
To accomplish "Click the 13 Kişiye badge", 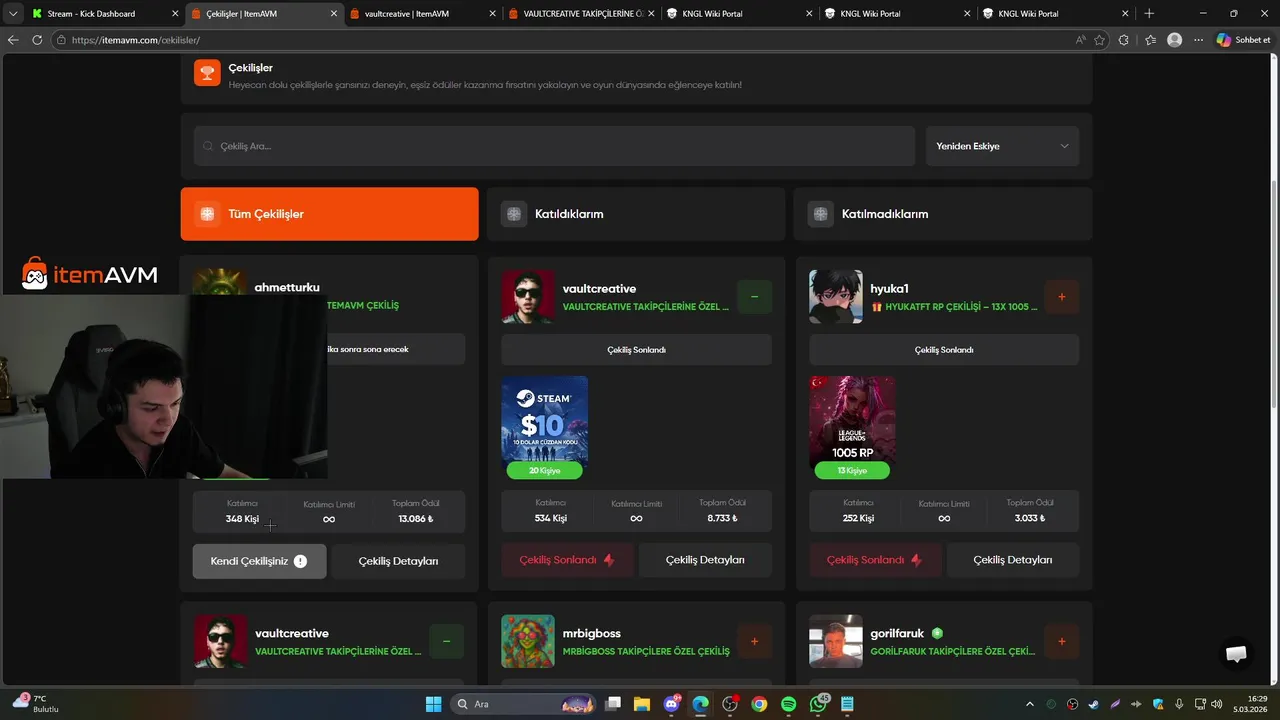I will pyautogui.click(x=852, y=470).
